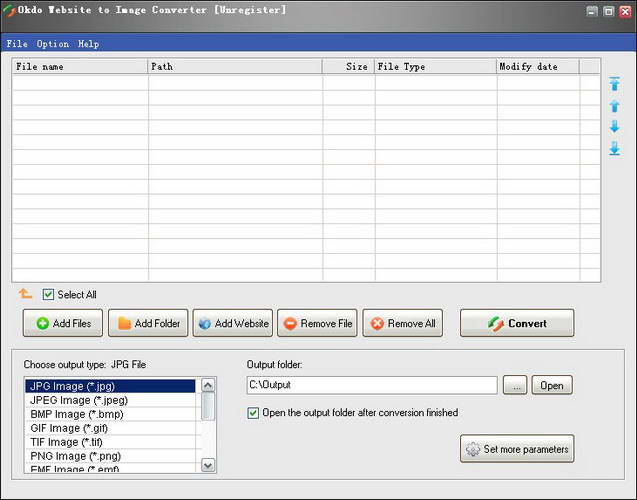Sort by the File Type column header
The width and height of the screenshot is (637, 500).
click(x=435, y=66)
